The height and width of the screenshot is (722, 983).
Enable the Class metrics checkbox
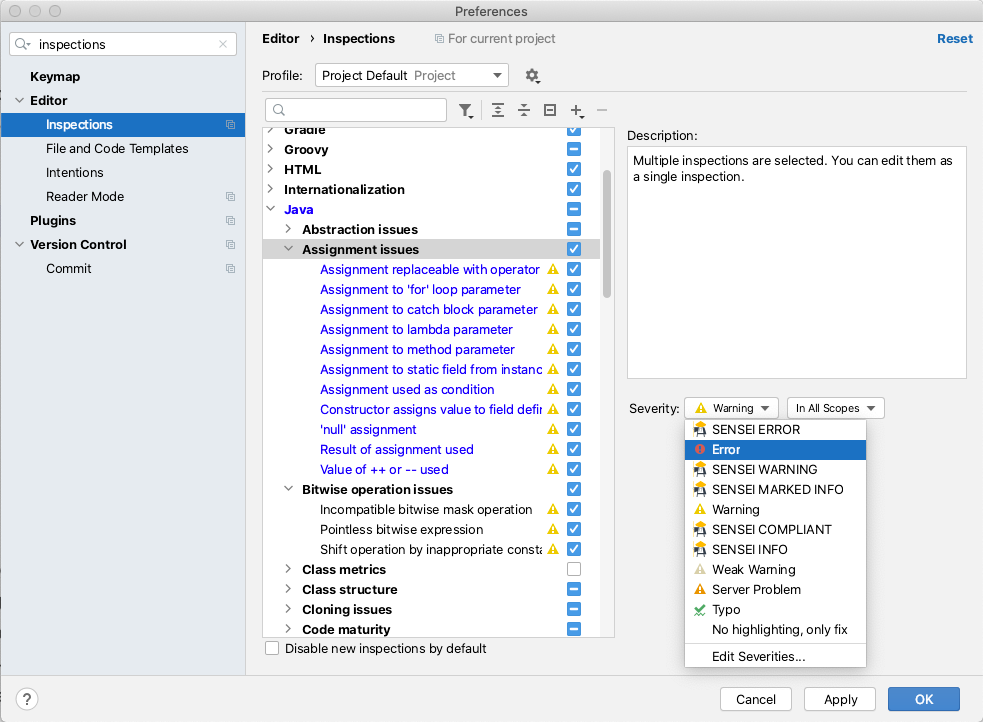[574, 569]
